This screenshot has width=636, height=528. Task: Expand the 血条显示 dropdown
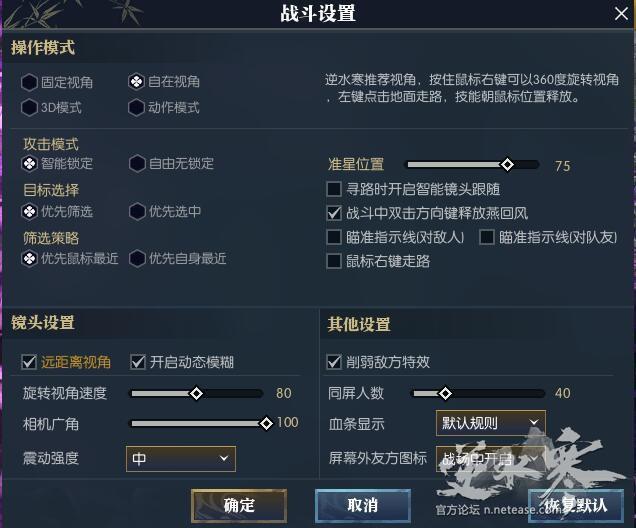click(x=490, y=424)
